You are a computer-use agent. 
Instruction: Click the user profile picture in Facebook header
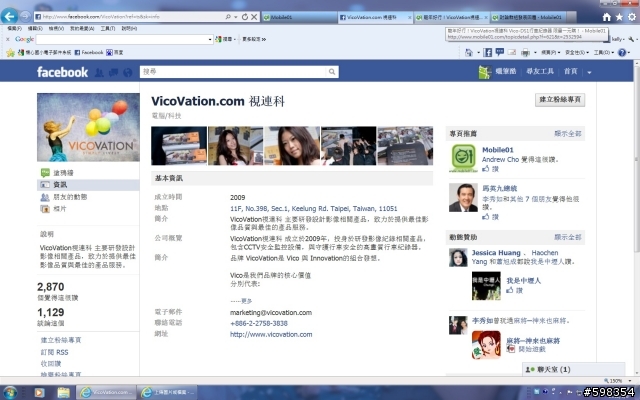click(484, 72)
